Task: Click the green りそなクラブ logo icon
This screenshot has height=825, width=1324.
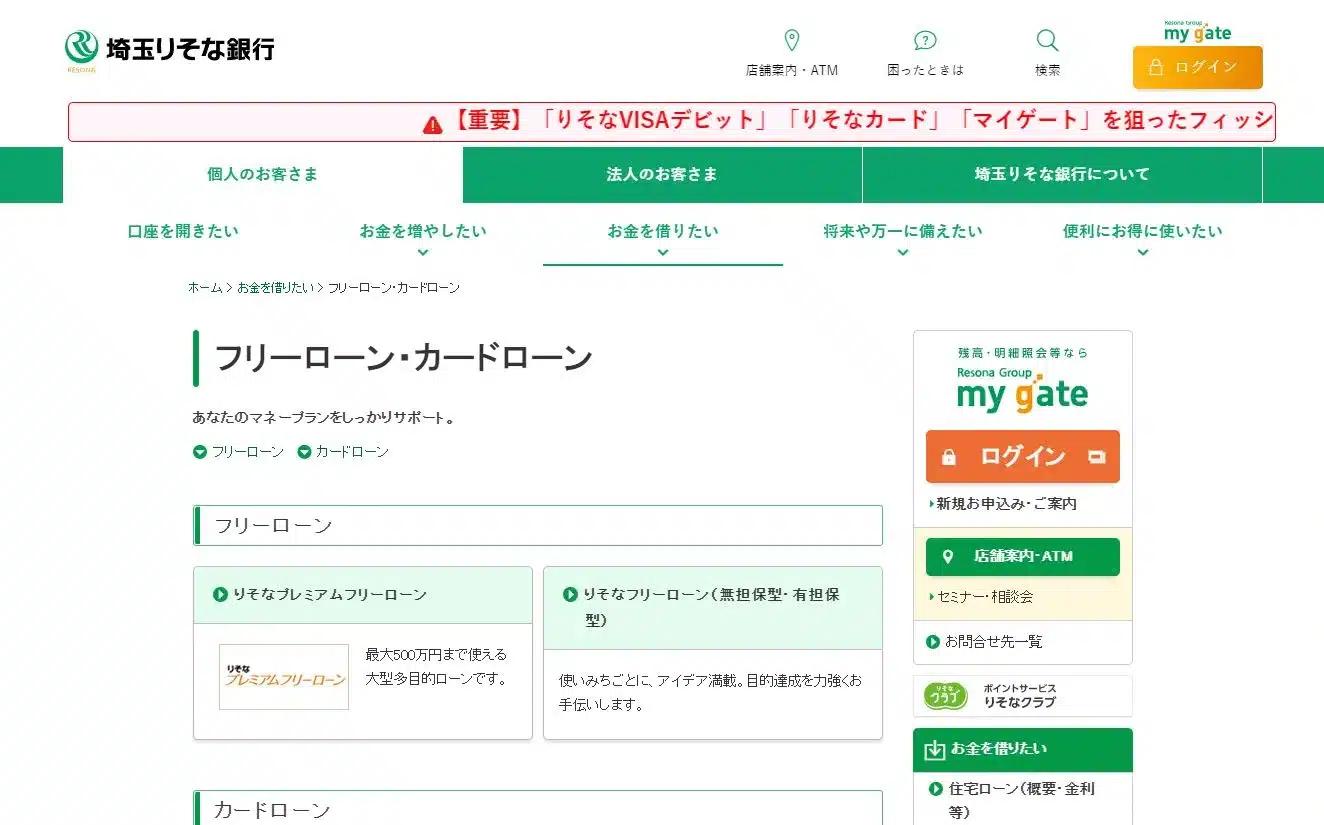Action: pyautogui.click(x=945, y=696)
